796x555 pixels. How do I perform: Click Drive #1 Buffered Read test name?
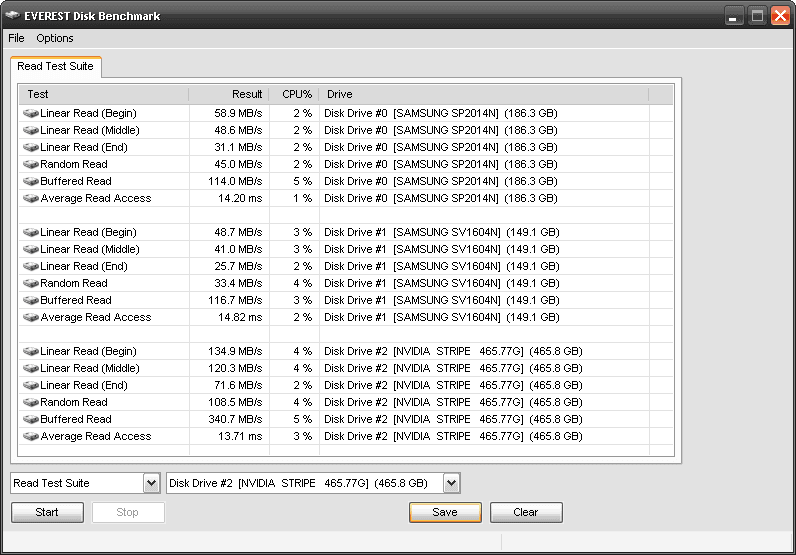(76, 300)
